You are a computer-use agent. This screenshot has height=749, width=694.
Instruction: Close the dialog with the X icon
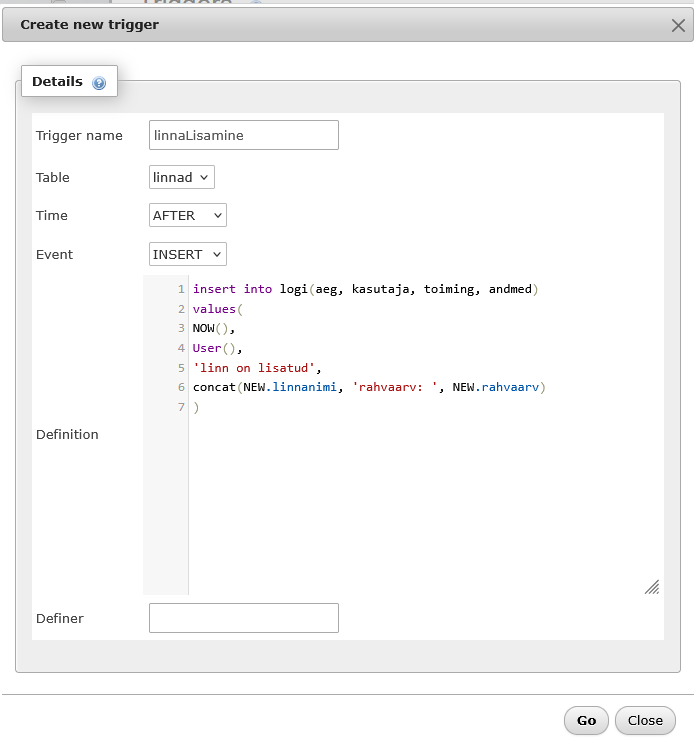(x=678, y=25)
